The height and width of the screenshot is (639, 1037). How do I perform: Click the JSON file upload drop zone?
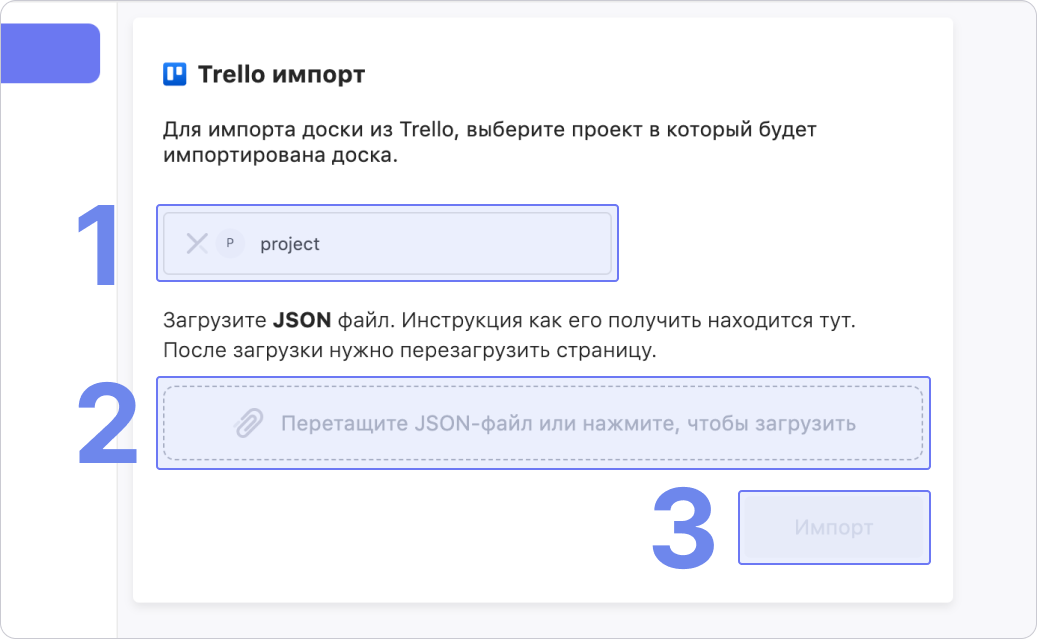[x=543, y=423]
